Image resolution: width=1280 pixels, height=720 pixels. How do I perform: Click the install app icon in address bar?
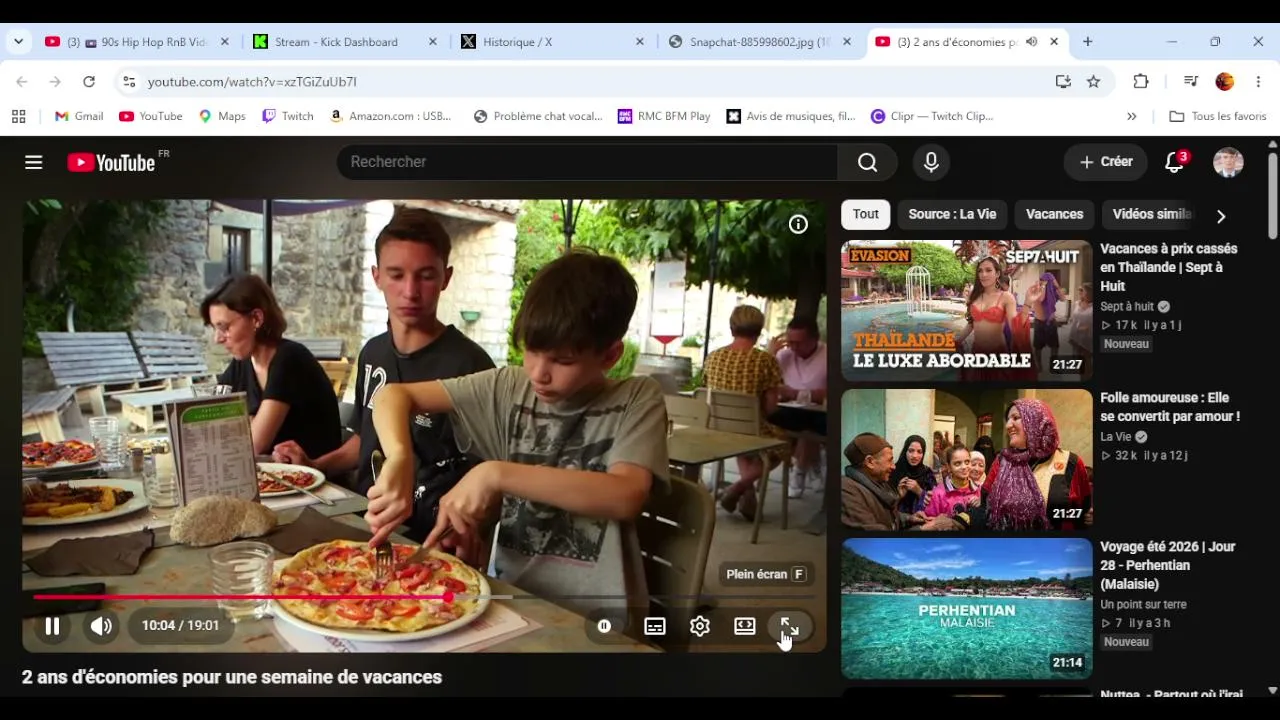[x=1063, y=82]
